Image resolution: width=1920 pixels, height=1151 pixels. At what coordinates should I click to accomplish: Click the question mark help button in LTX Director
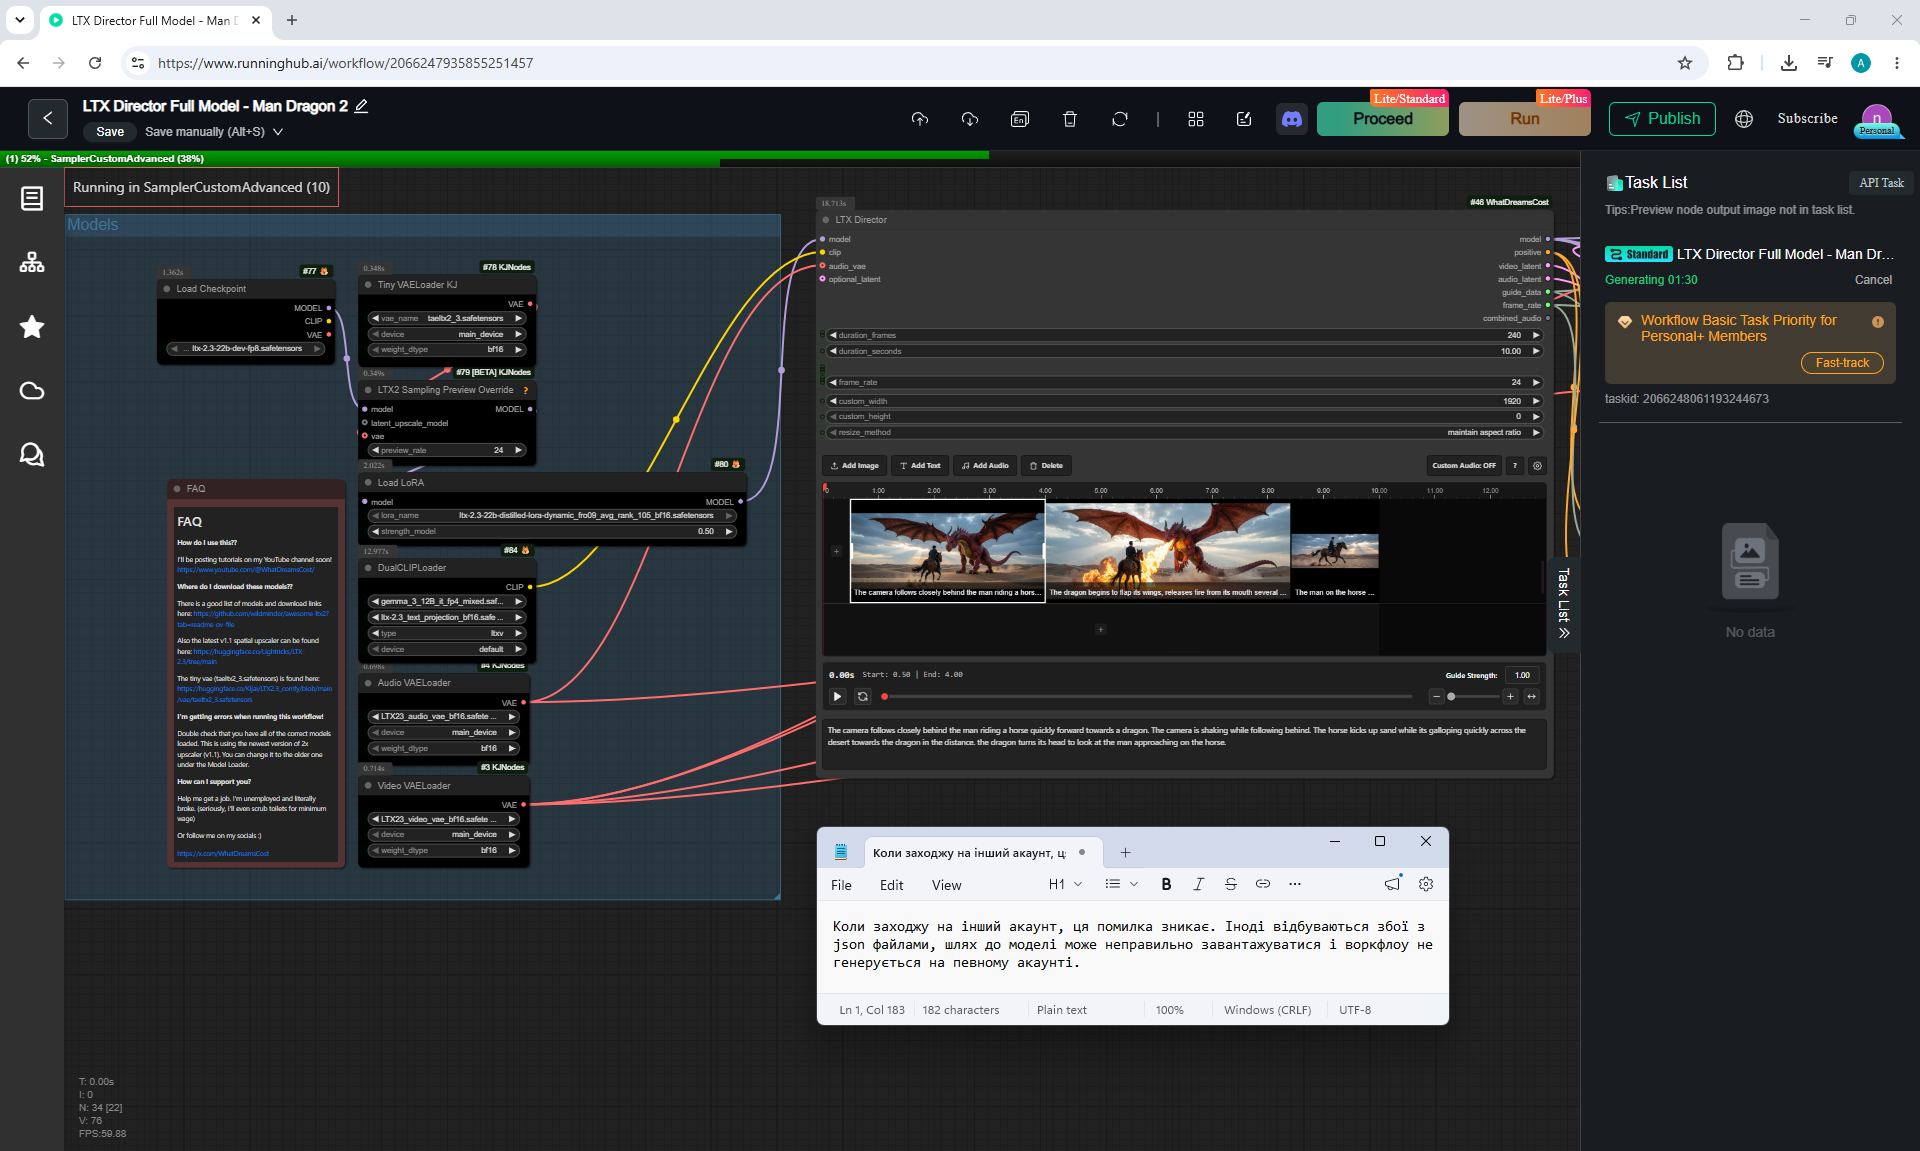click(x=1515, y=466)
